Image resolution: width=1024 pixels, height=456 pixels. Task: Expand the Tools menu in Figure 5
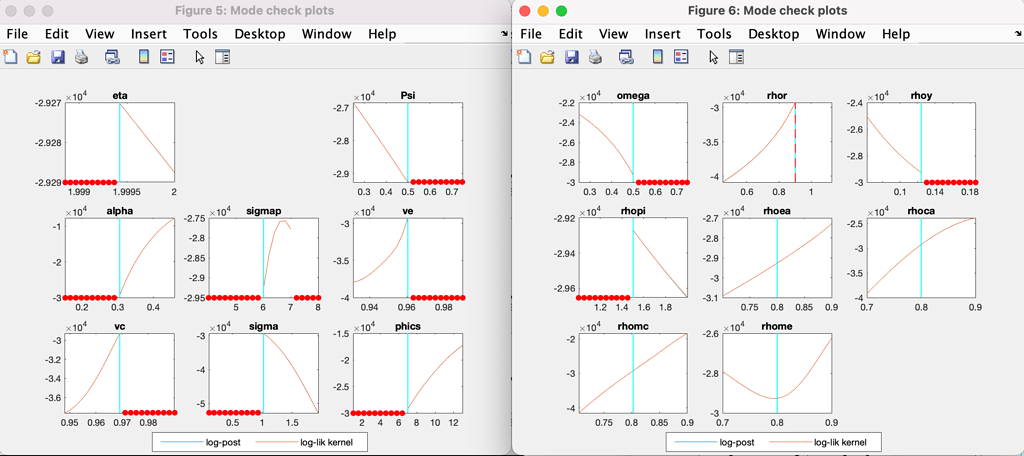[200, 34]
